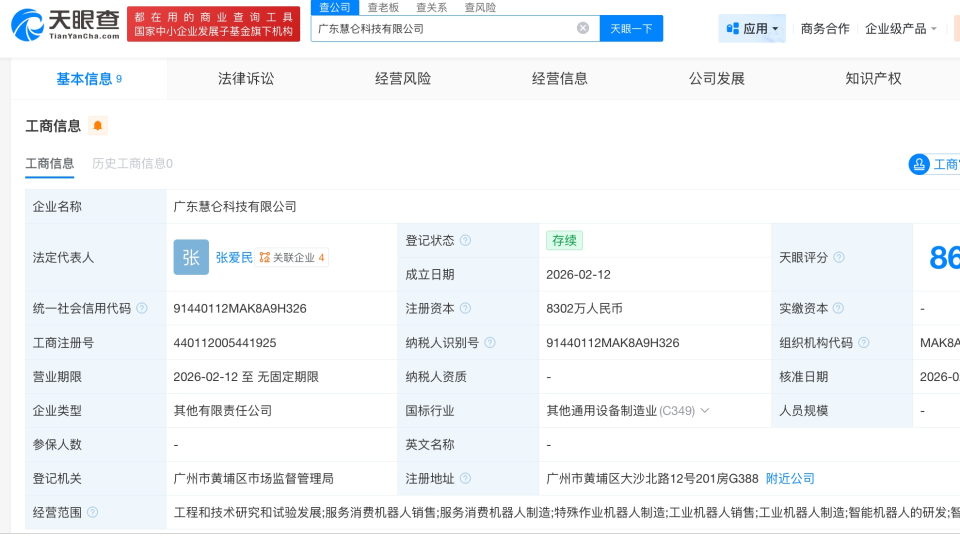Image resolution: width=960 pixels, height=540 pixels.
Task: Clear the search box with the X icon
Action: click(x=583, y=28)
